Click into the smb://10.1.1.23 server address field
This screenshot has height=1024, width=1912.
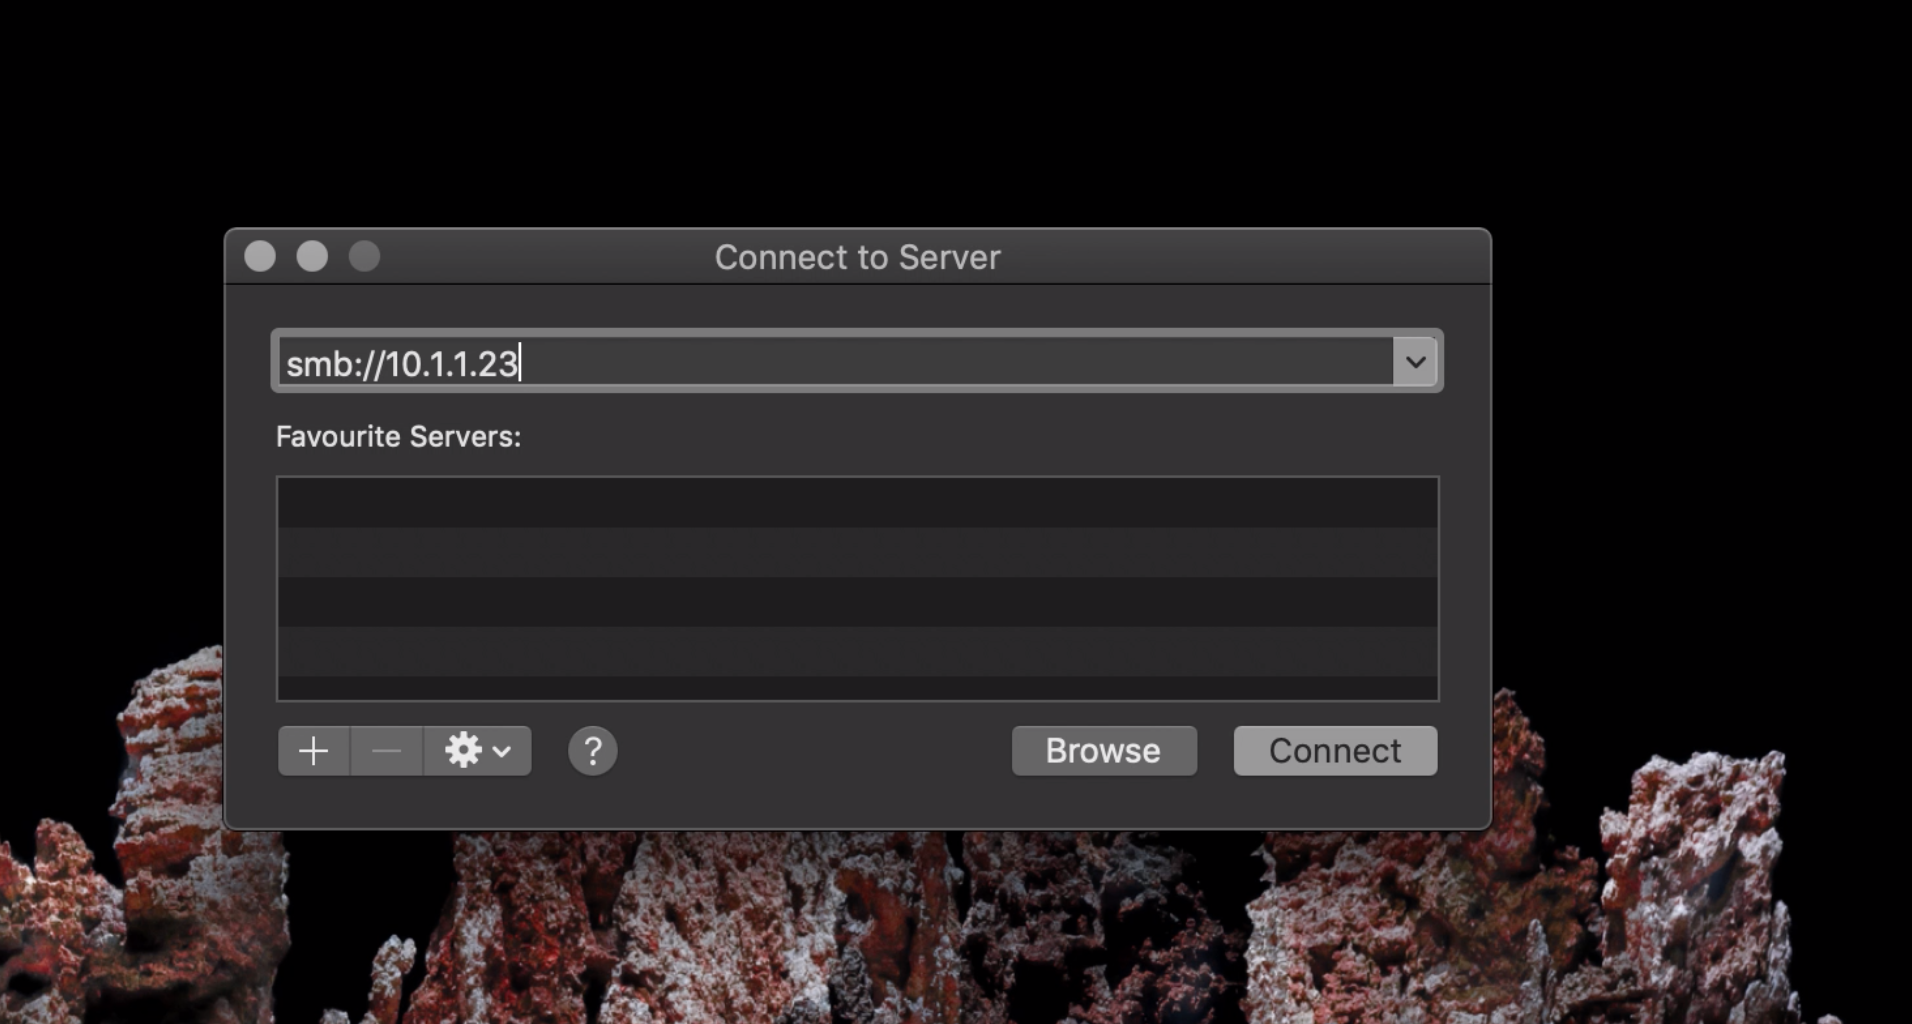[x=830, y=362]
